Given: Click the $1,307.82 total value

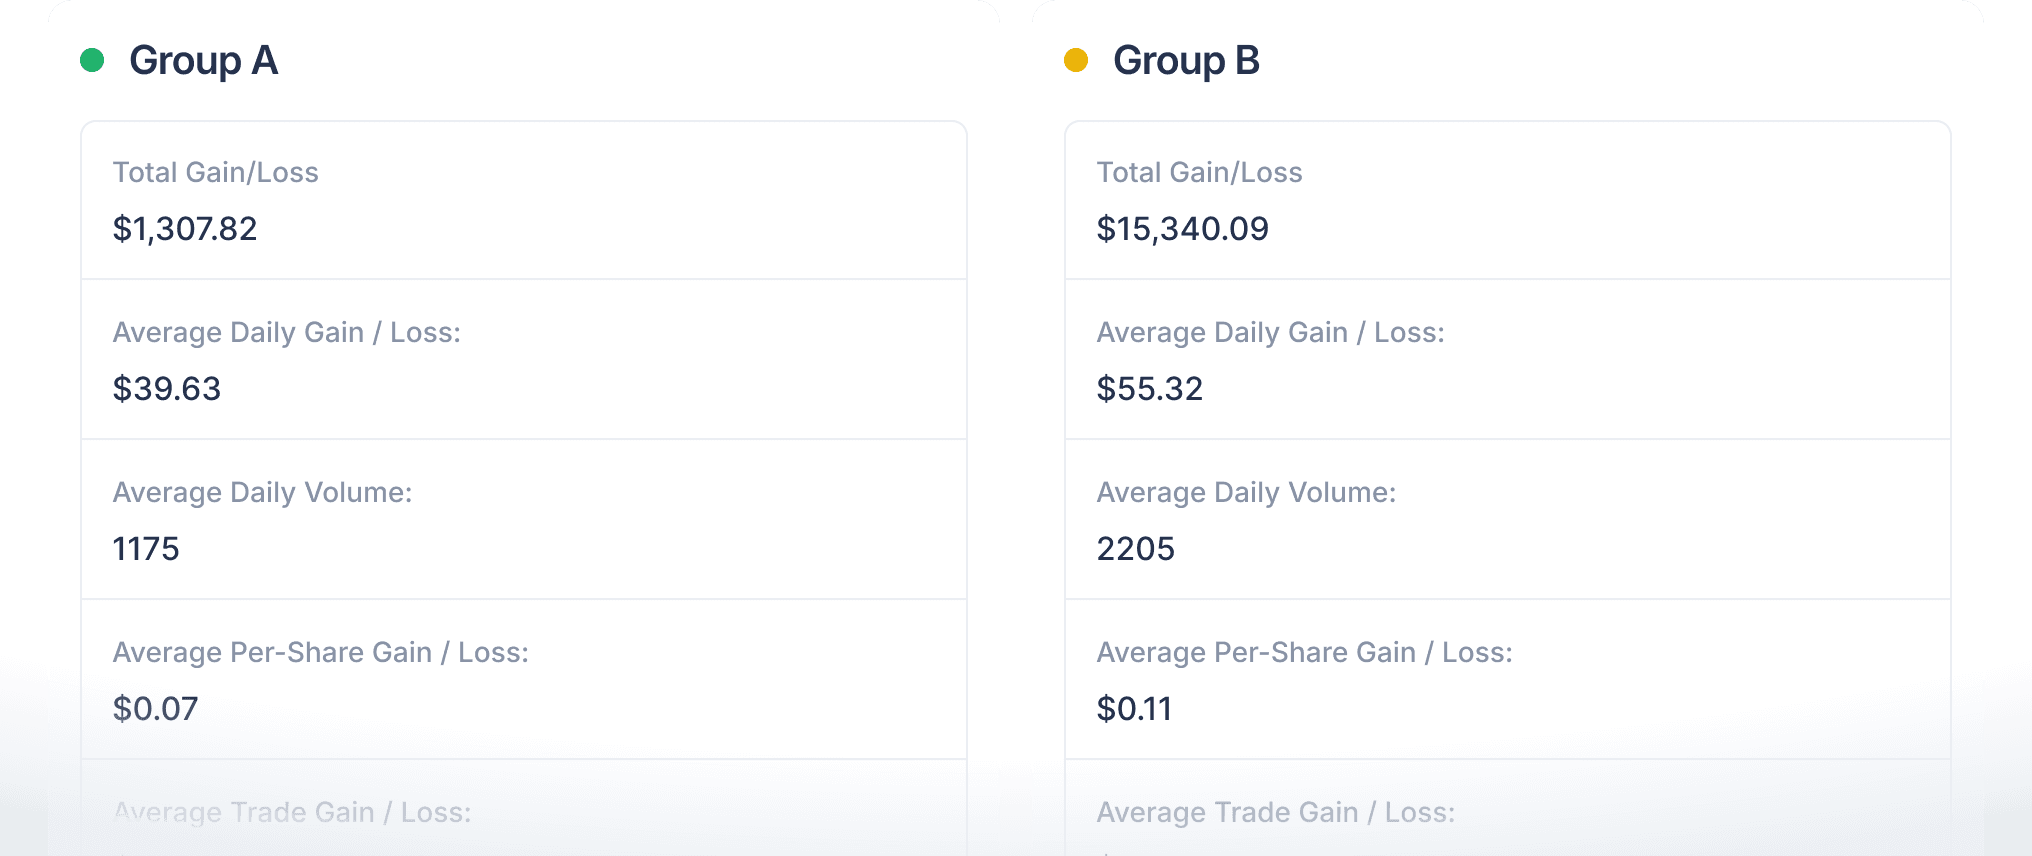Looking at the screenshot, I should [x=185, y=229].
